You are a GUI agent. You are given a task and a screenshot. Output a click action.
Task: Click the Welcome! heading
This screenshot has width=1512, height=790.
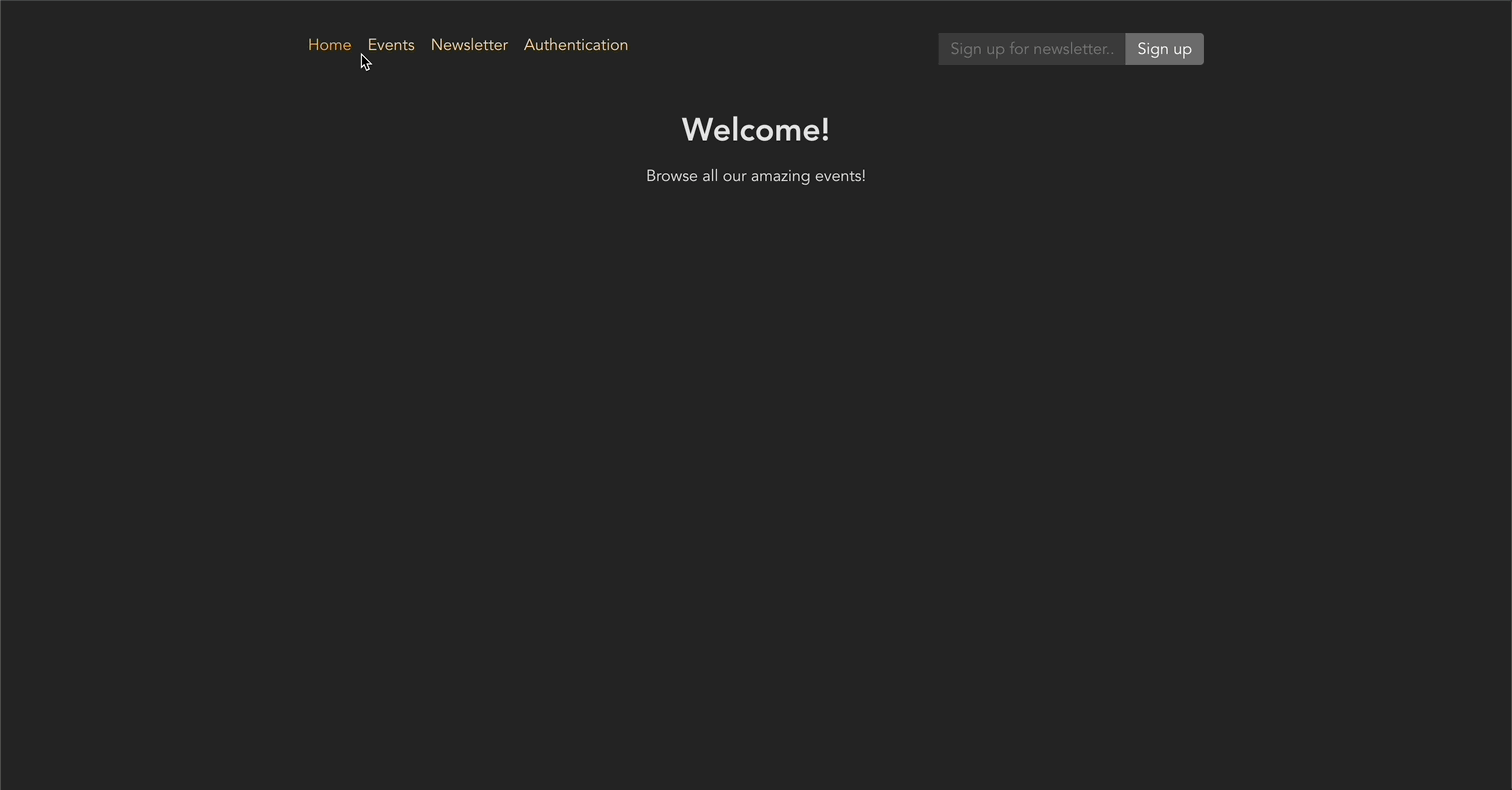click(756, 130)
